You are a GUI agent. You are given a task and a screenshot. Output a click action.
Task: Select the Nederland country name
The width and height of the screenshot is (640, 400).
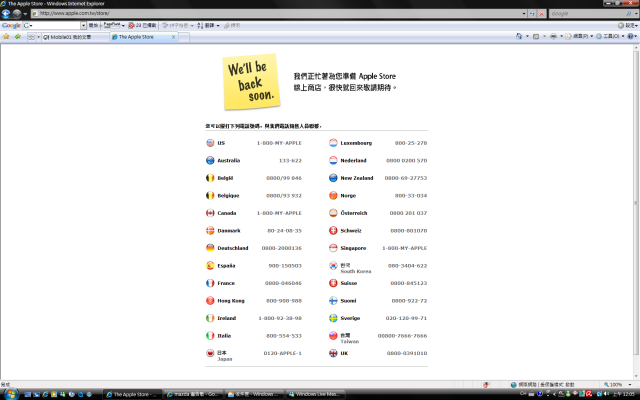(353, 161)
